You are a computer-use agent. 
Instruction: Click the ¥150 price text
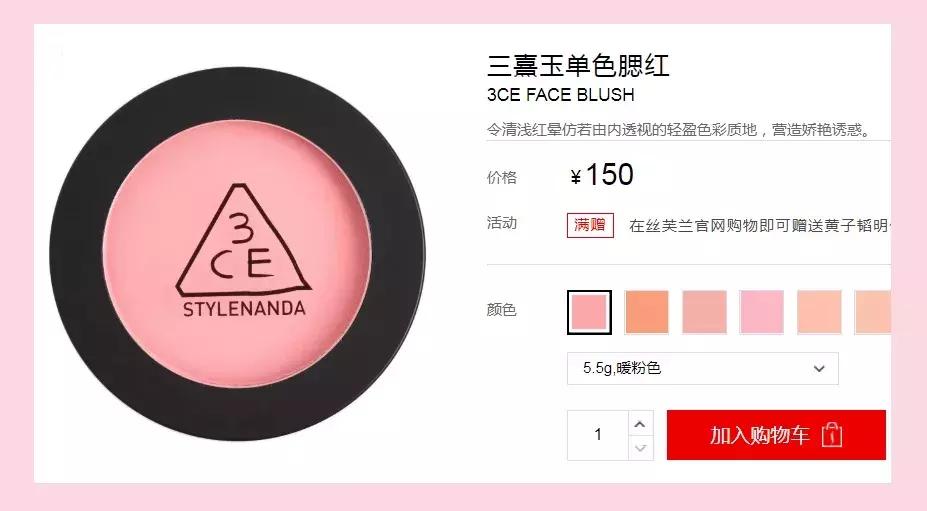(x=602, y=174)
